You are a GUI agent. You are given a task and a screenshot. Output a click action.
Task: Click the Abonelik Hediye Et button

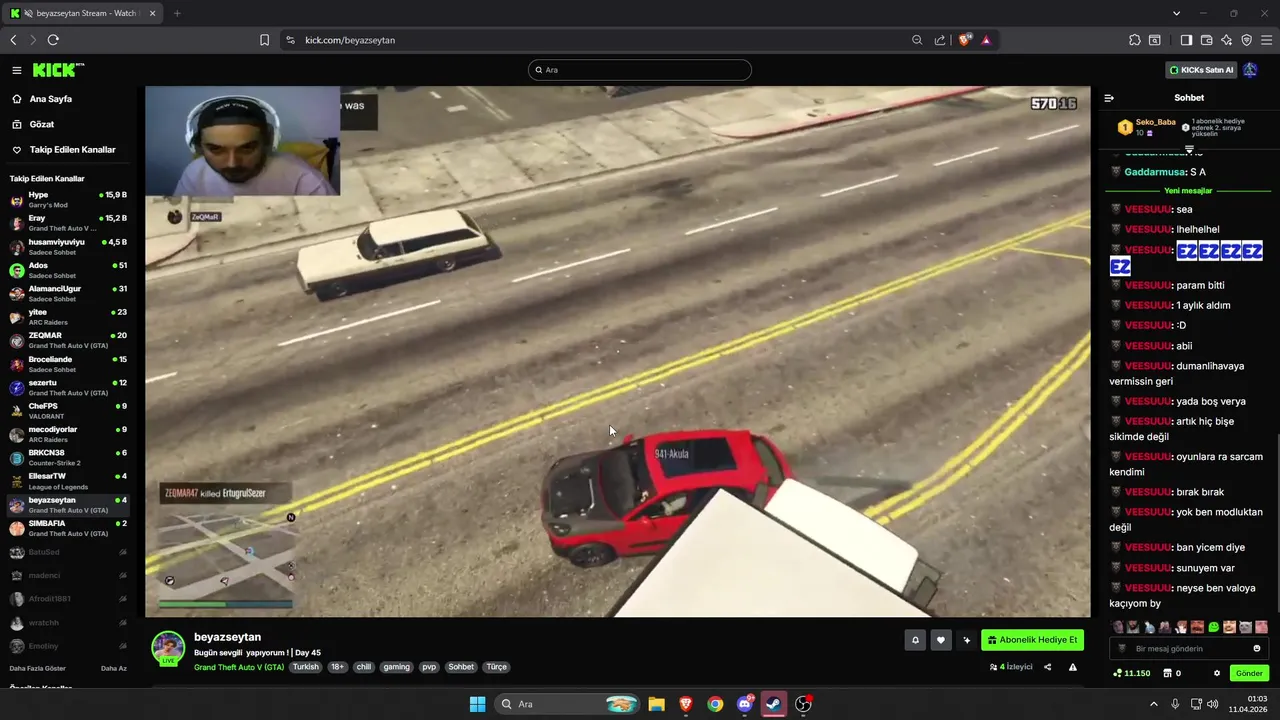pyautogui.click(x=1032, y=640)
